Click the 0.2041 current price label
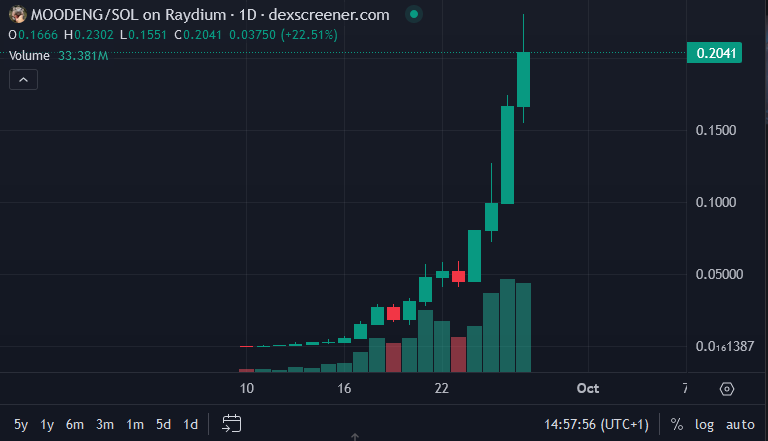Screen dimensions: 768x441 [714, 53]
